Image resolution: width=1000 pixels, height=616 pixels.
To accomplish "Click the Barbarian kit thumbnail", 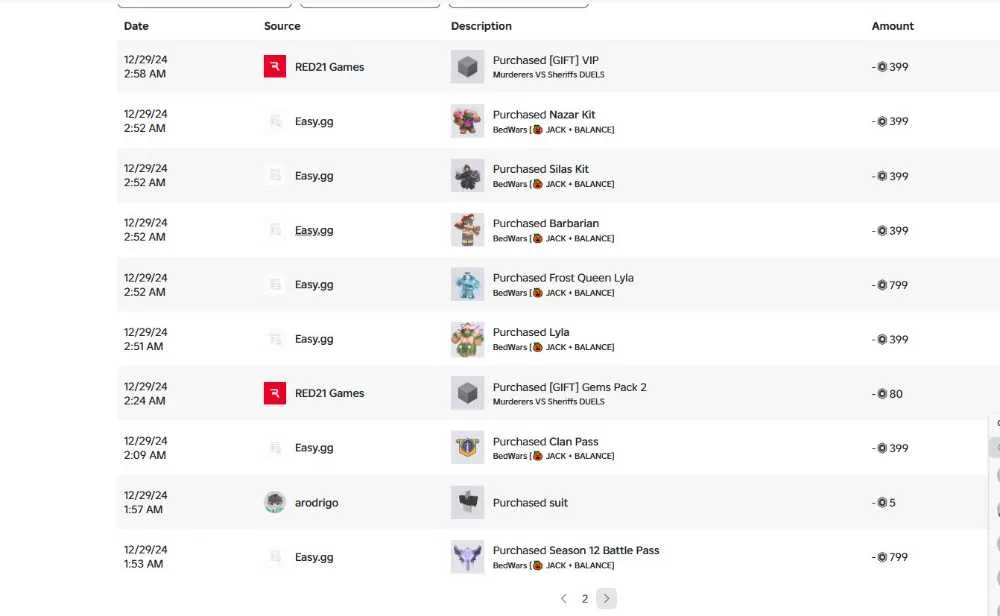I will (467, 230).
